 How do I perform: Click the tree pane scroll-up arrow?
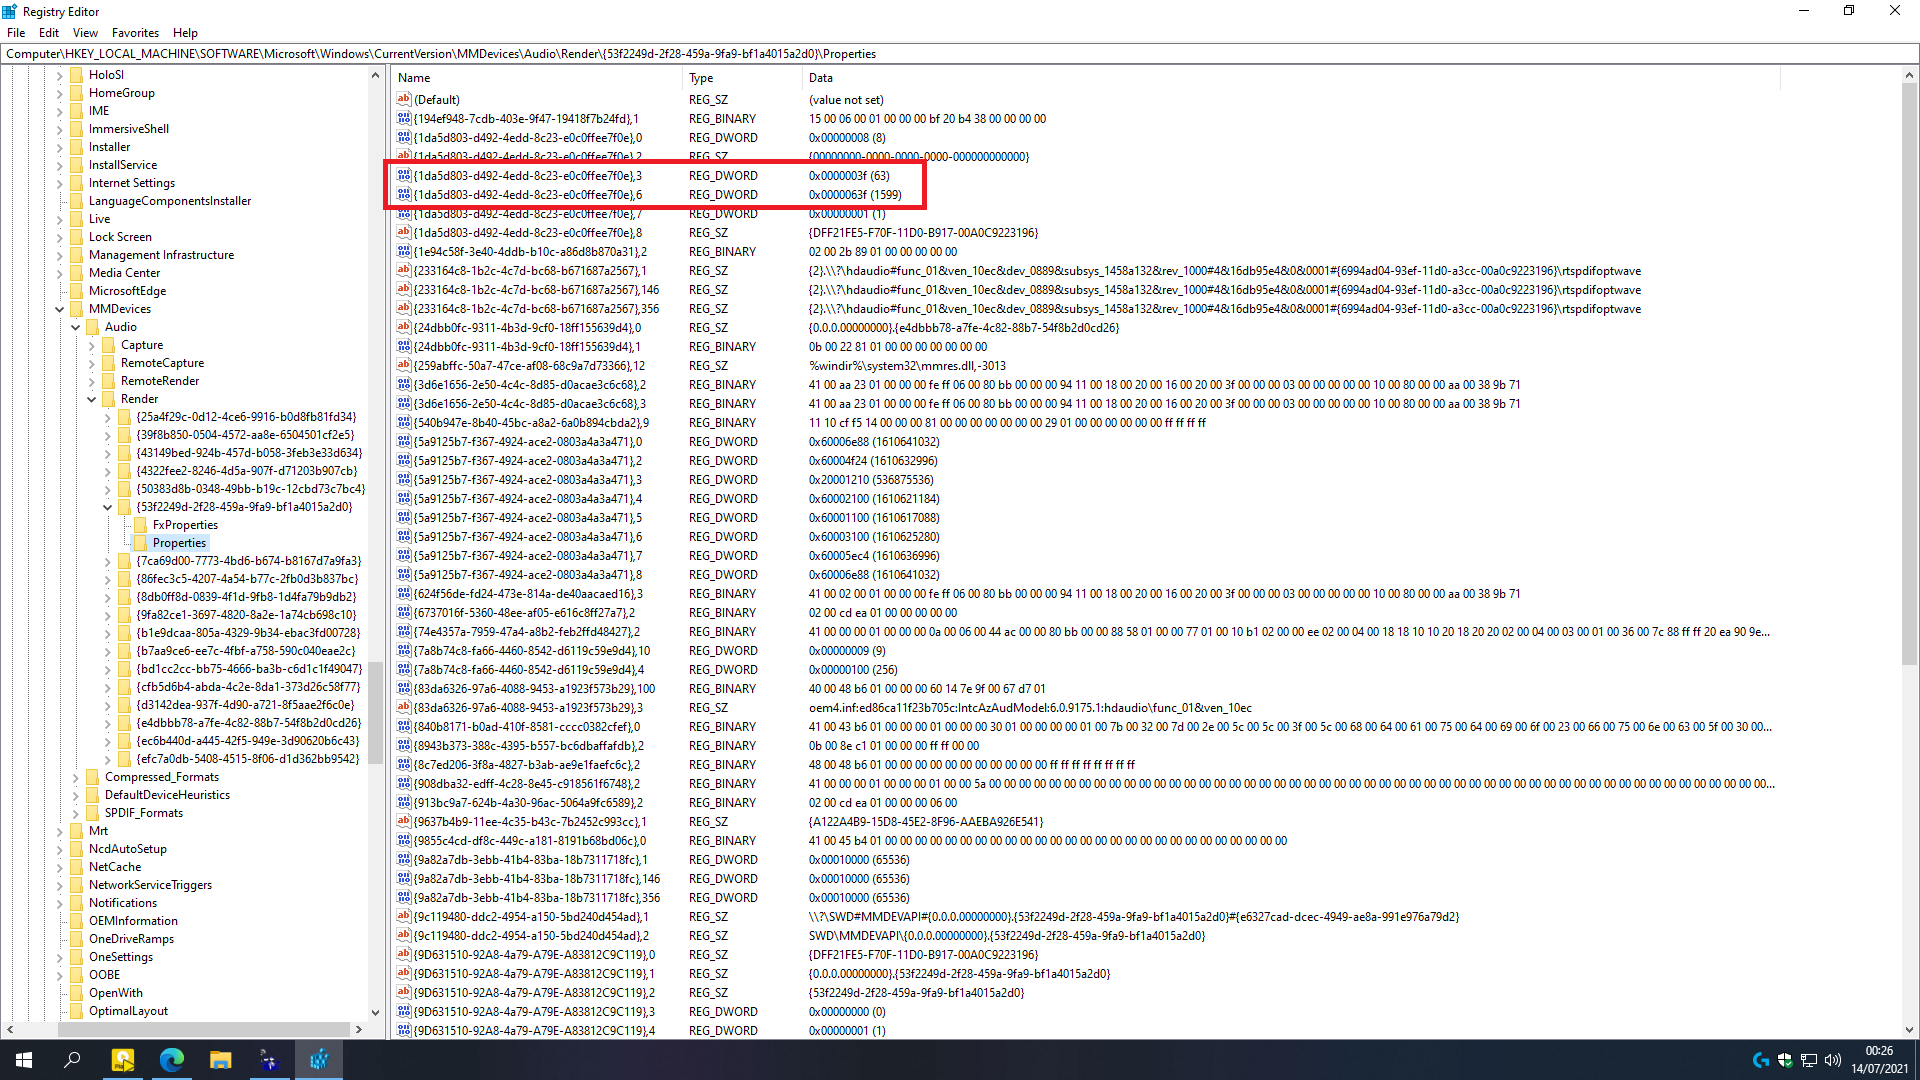(x=376, y=75)
